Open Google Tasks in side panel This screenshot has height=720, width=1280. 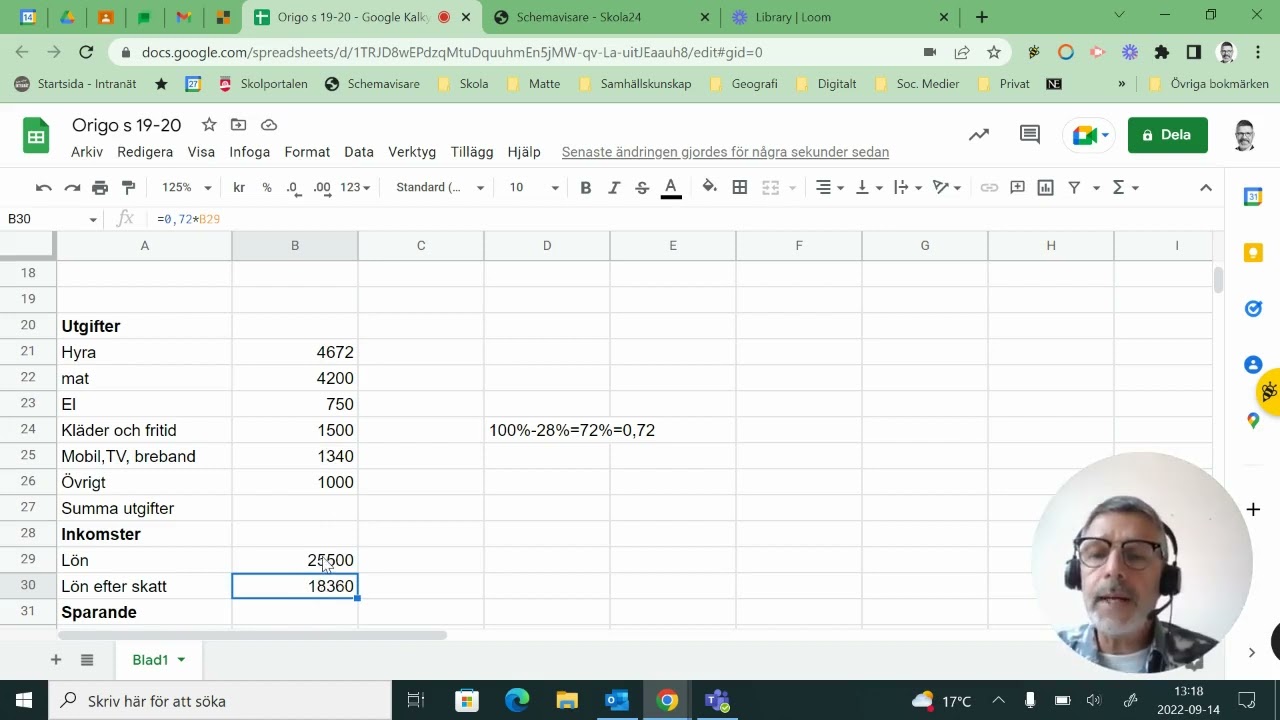(x=1253, y=309)
